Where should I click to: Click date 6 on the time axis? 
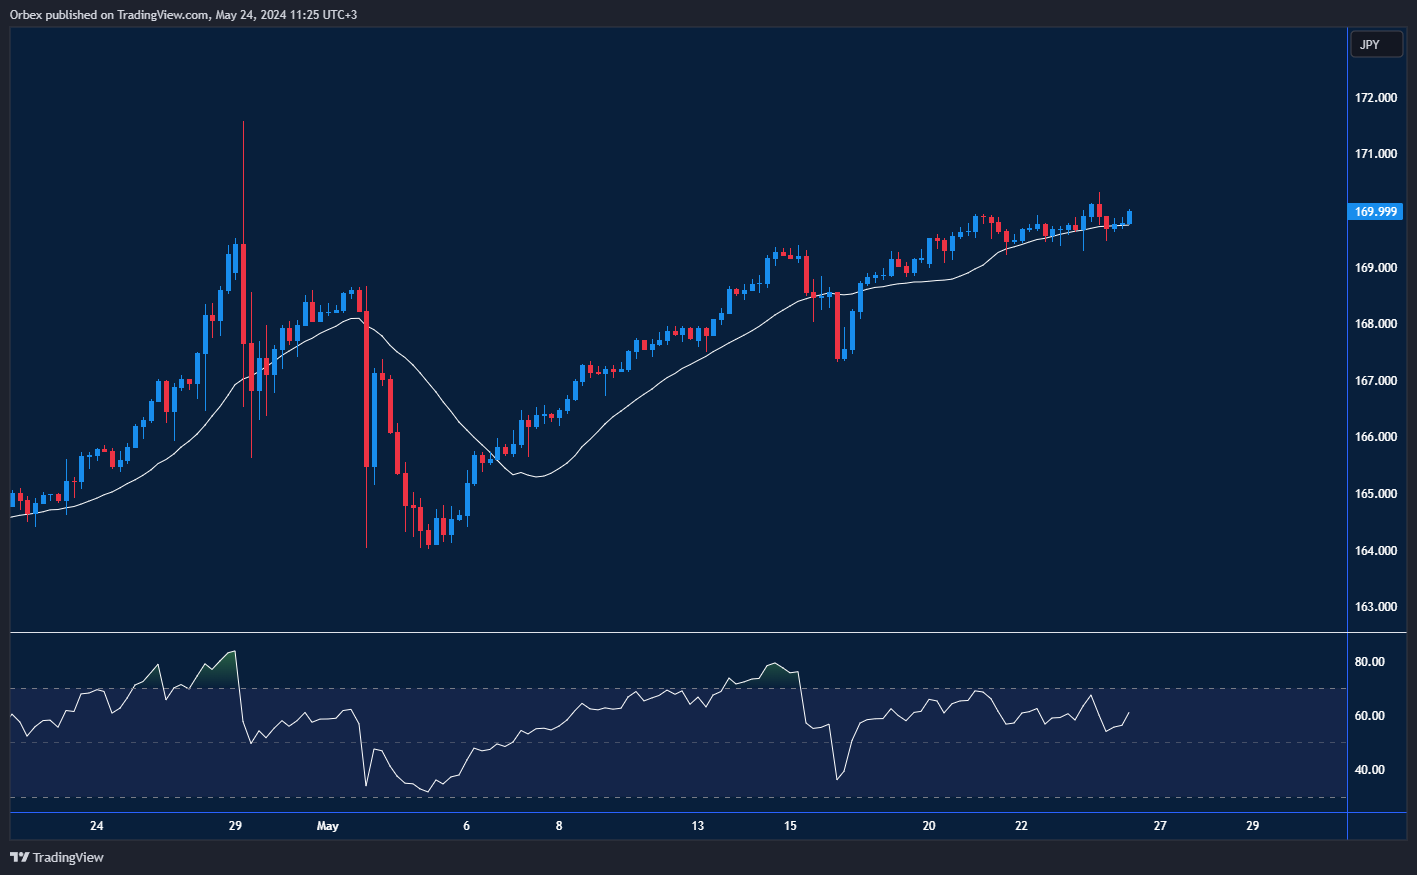tap(466, 826)
